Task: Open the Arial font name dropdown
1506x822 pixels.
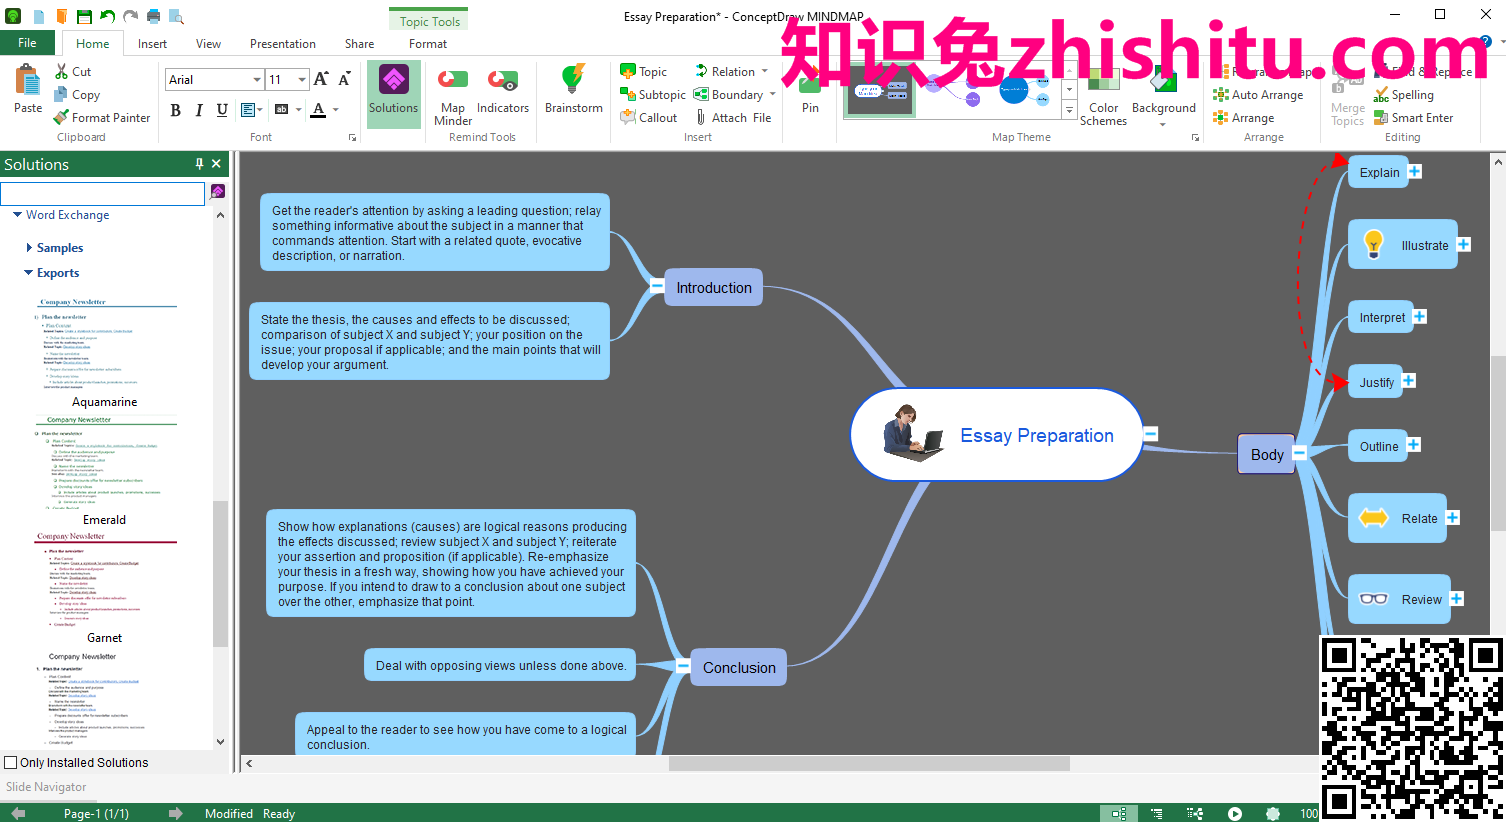Action: pos(257,79)
